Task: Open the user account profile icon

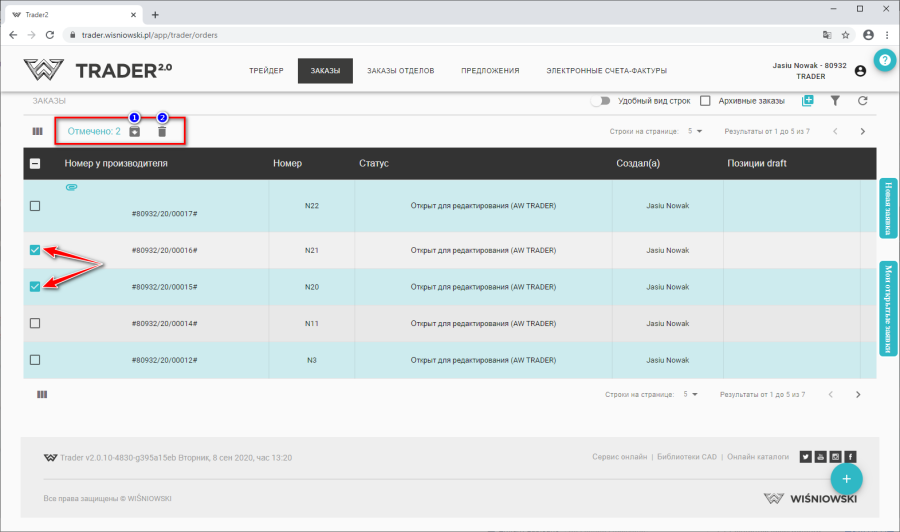Action: 860,71
